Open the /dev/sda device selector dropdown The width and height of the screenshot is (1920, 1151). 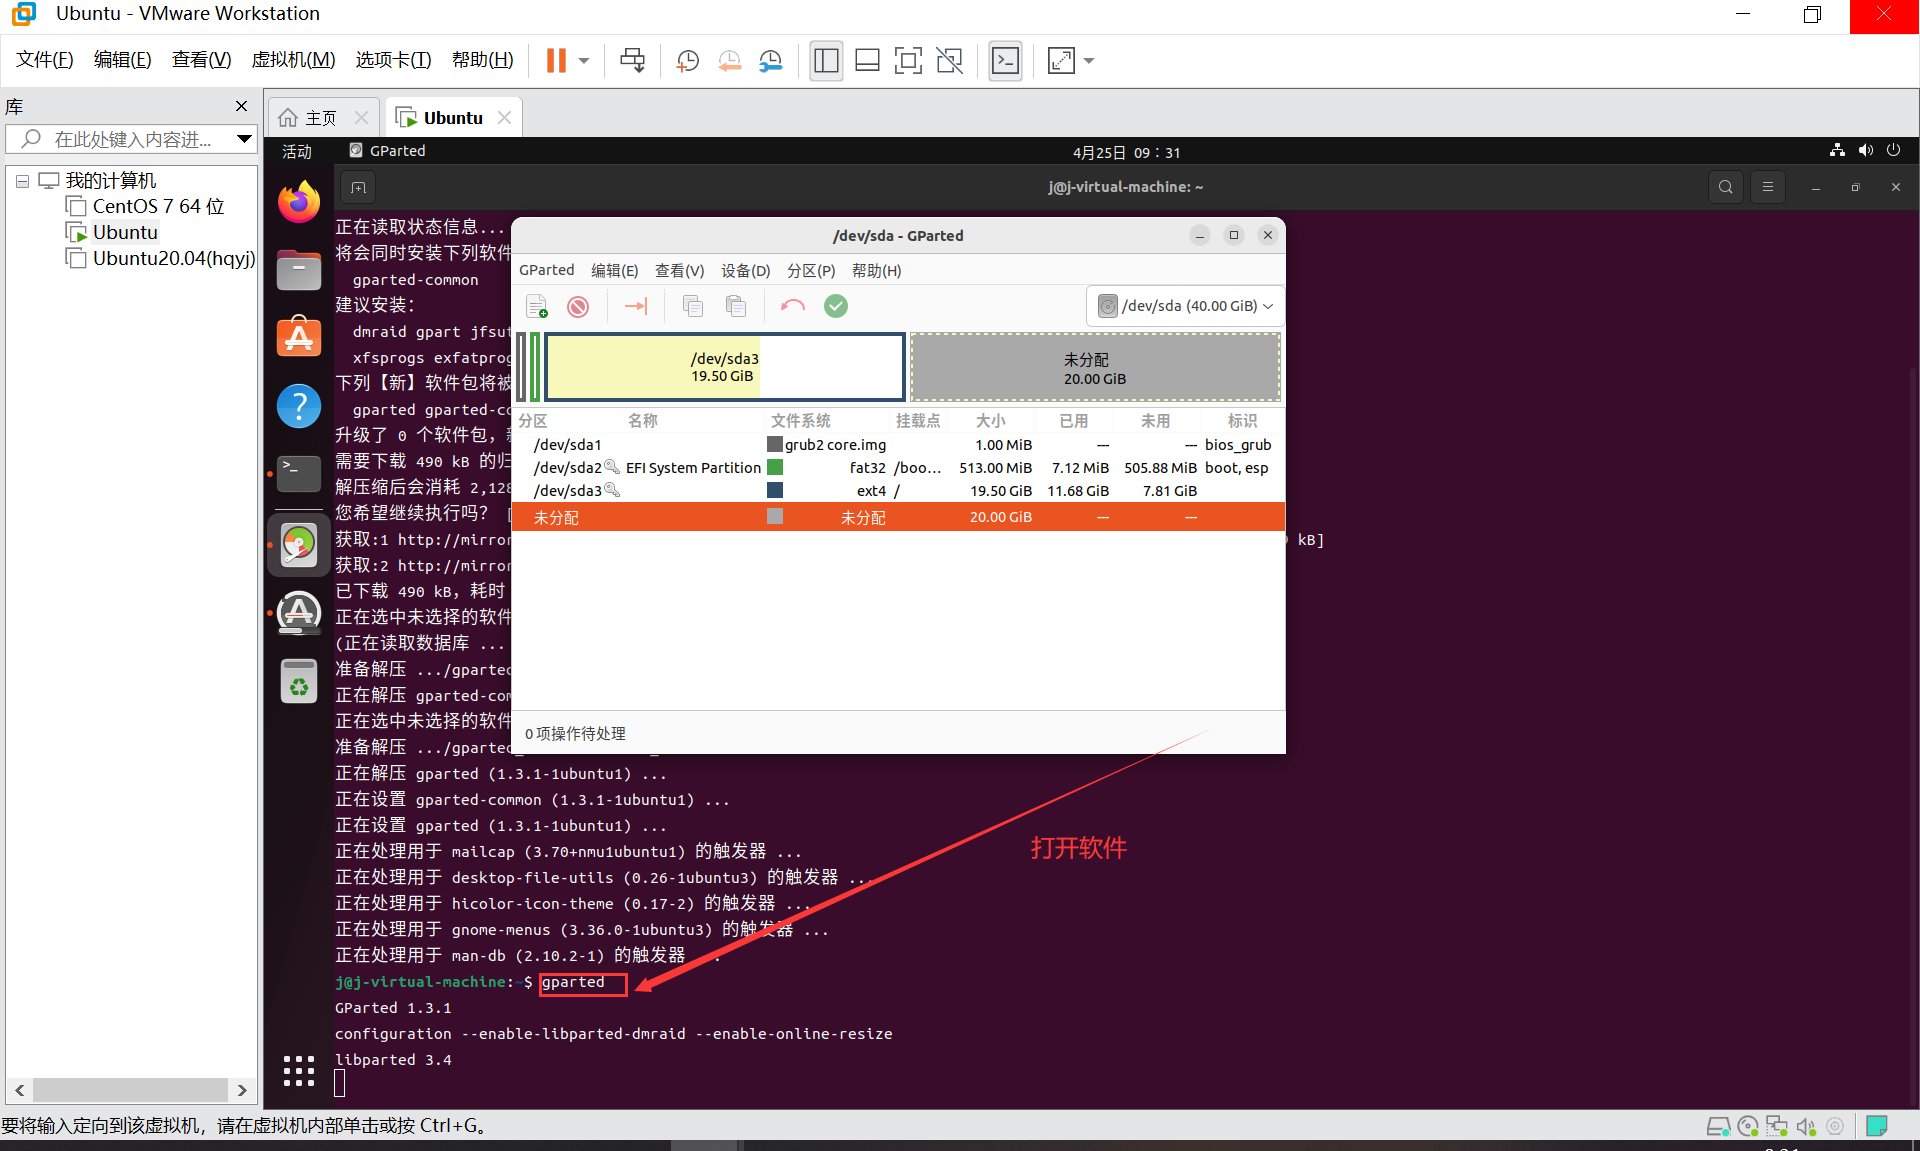point(1185,306)
